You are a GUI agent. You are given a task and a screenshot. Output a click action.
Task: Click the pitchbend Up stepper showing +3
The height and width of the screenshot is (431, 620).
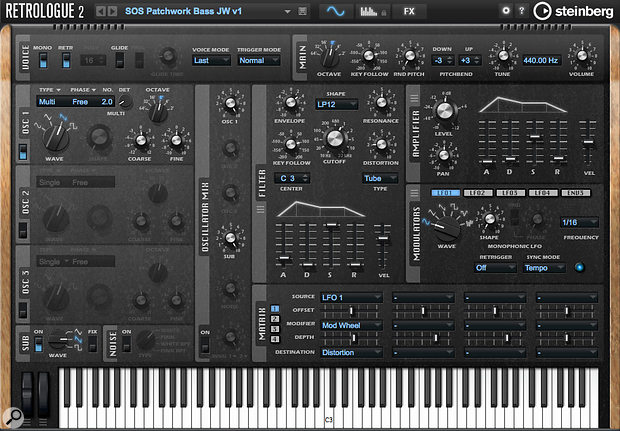470,60
